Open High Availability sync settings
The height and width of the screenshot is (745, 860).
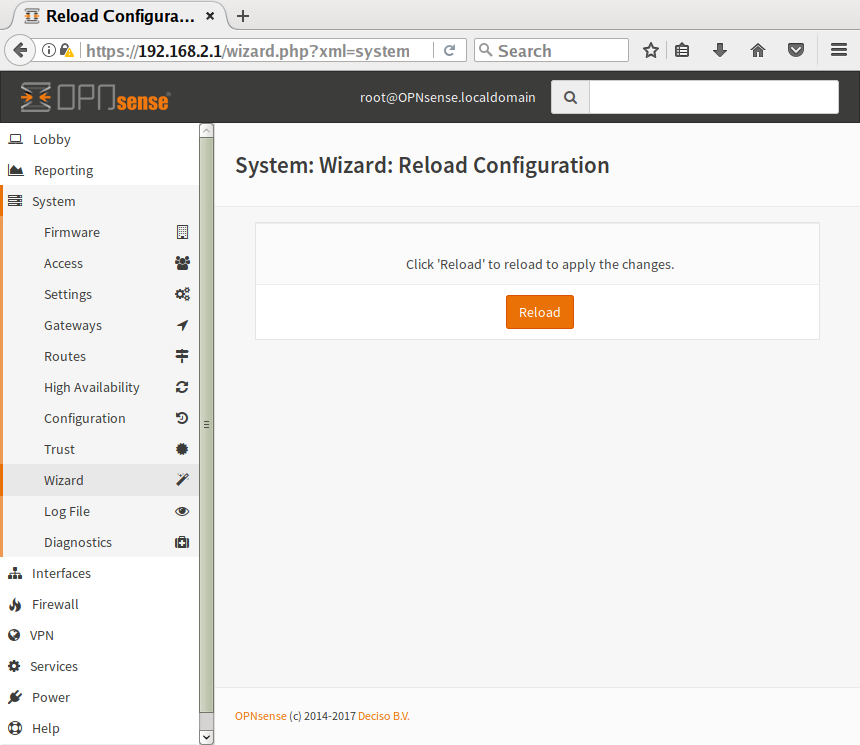(92, 387)
